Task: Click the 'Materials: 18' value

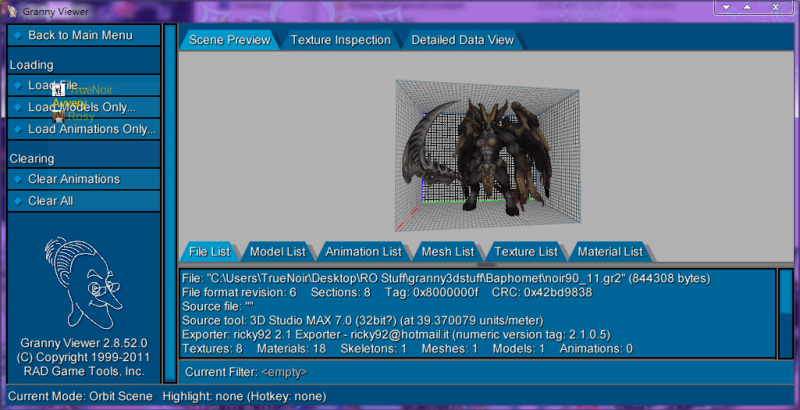Action: click(291, 349)
